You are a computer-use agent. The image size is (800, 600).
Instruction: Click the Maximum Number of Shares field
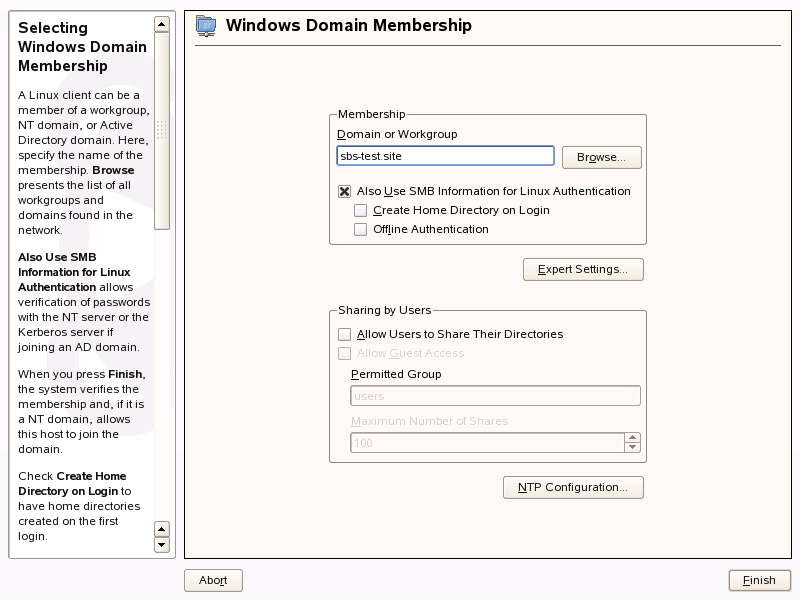click(487, 443)
